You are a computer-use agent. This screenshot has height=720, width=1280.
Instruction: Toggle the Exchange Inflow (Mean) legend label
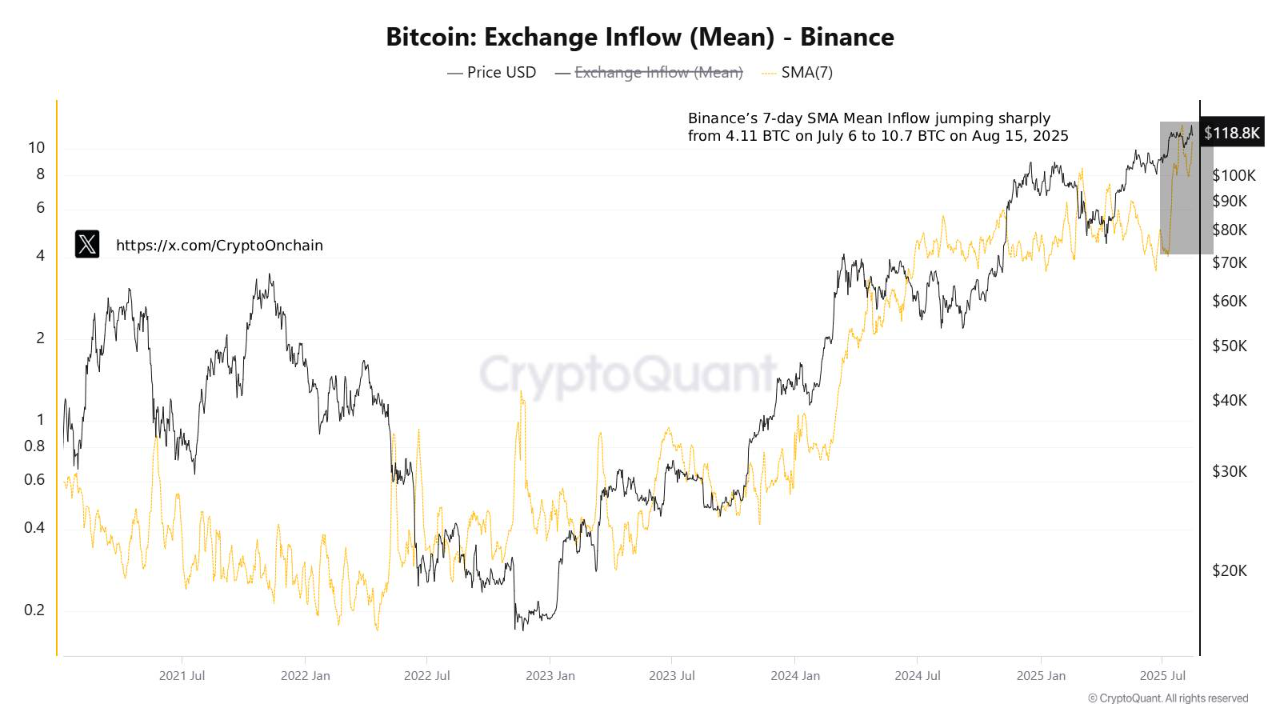[x=658, y=72]
